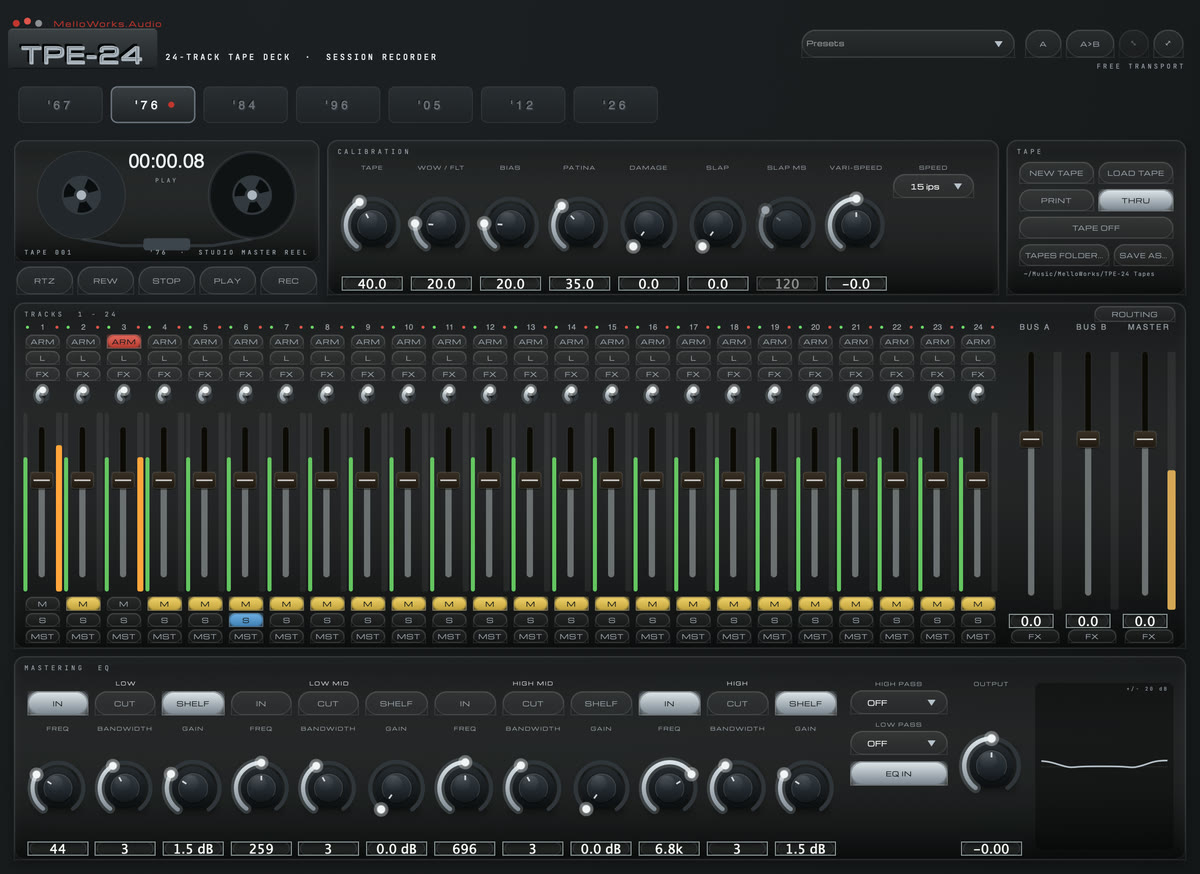Click the pan knob on track 12

tap(490, 394)
